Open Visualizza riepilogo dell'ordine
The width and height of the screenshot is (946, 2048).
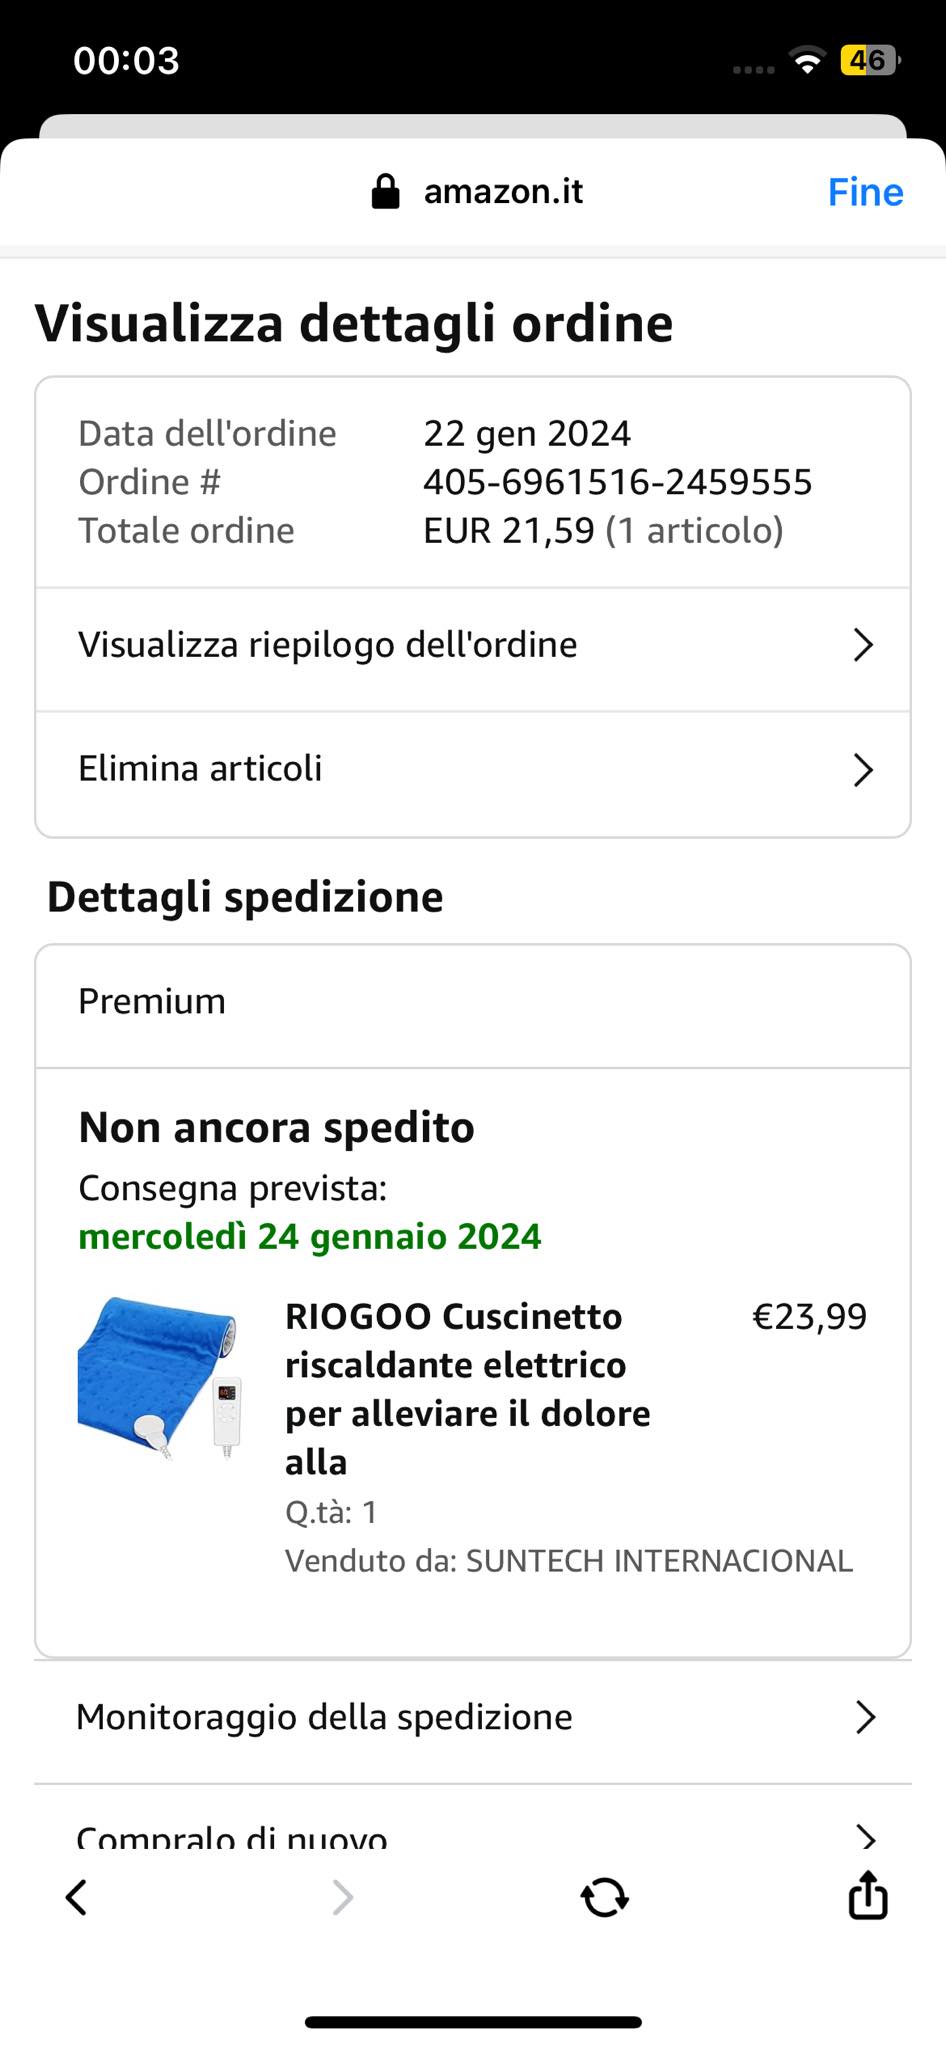pos(328,645)
